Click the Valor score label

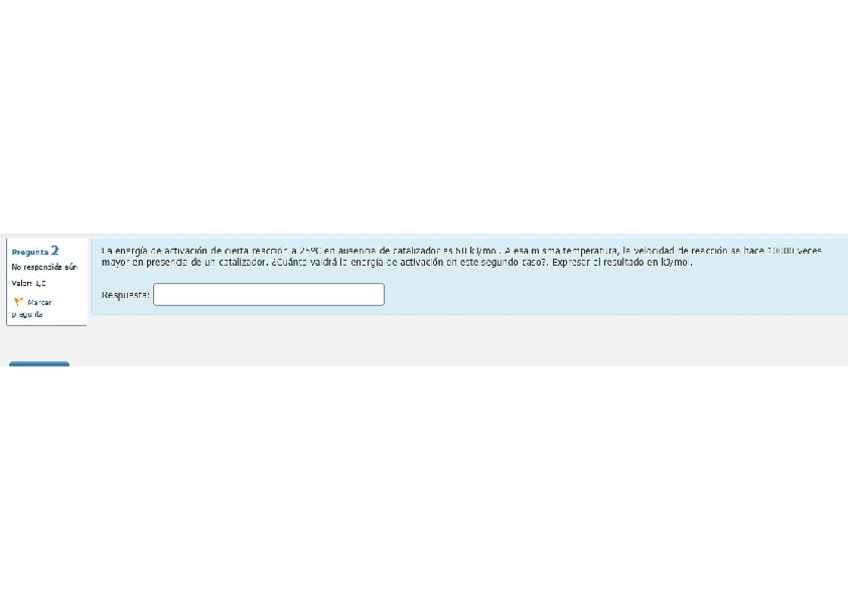29,283
